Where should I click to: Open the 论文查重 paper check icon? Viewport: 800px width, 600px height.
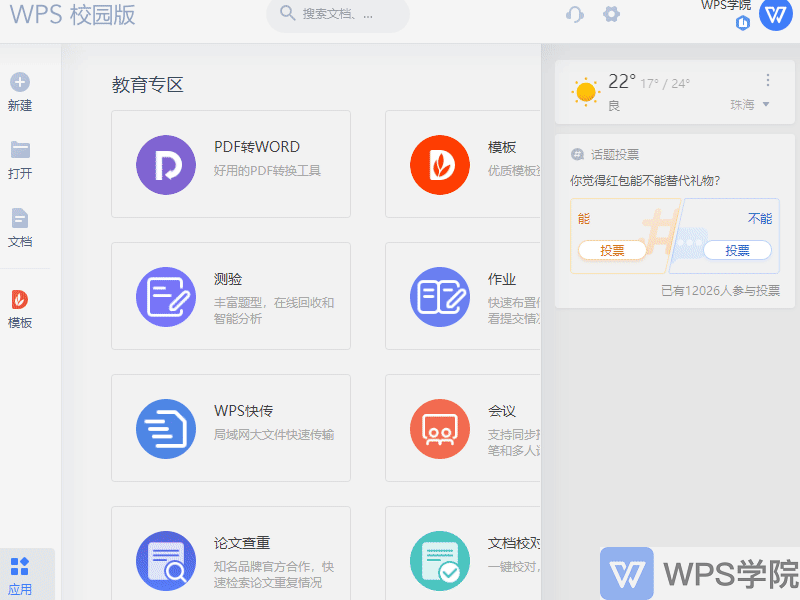(x=166, y=561)
